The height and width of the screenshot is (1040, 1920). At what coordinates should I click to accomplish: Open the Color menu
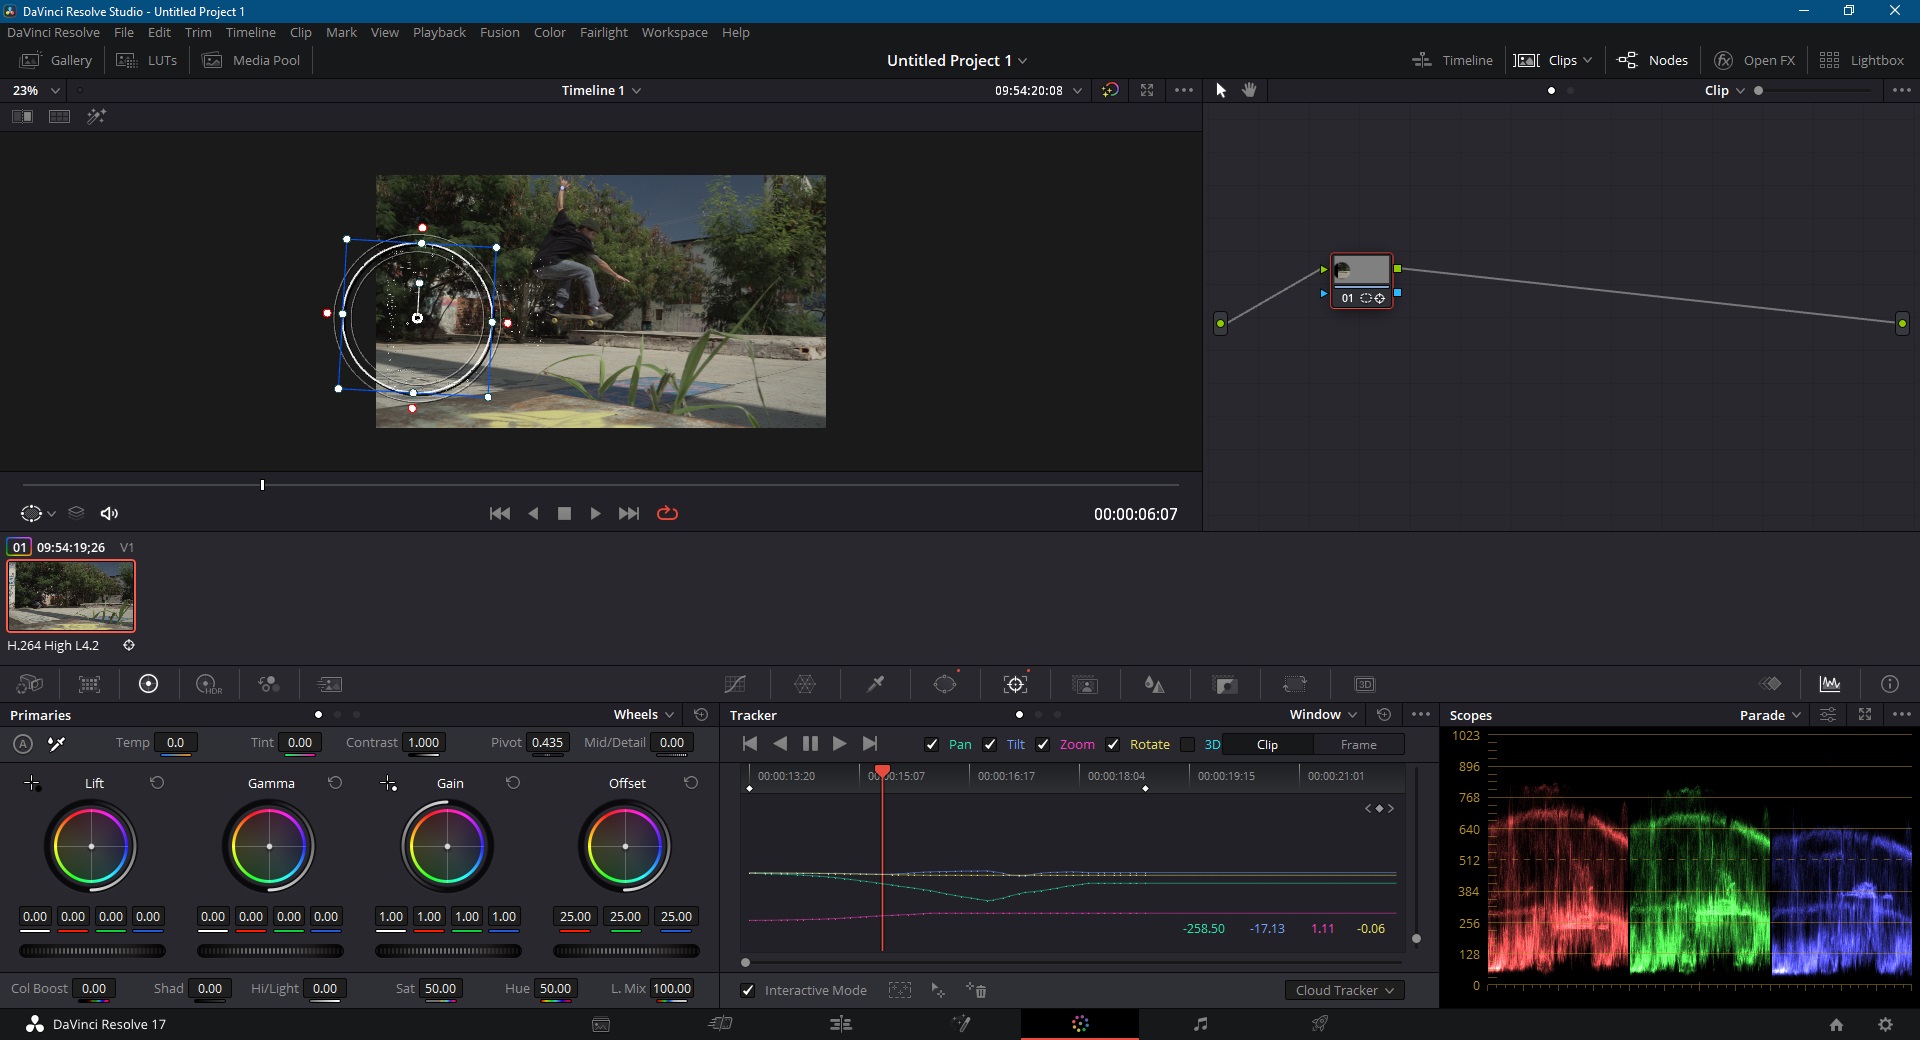pyautogui.click(x=549, y=32)
